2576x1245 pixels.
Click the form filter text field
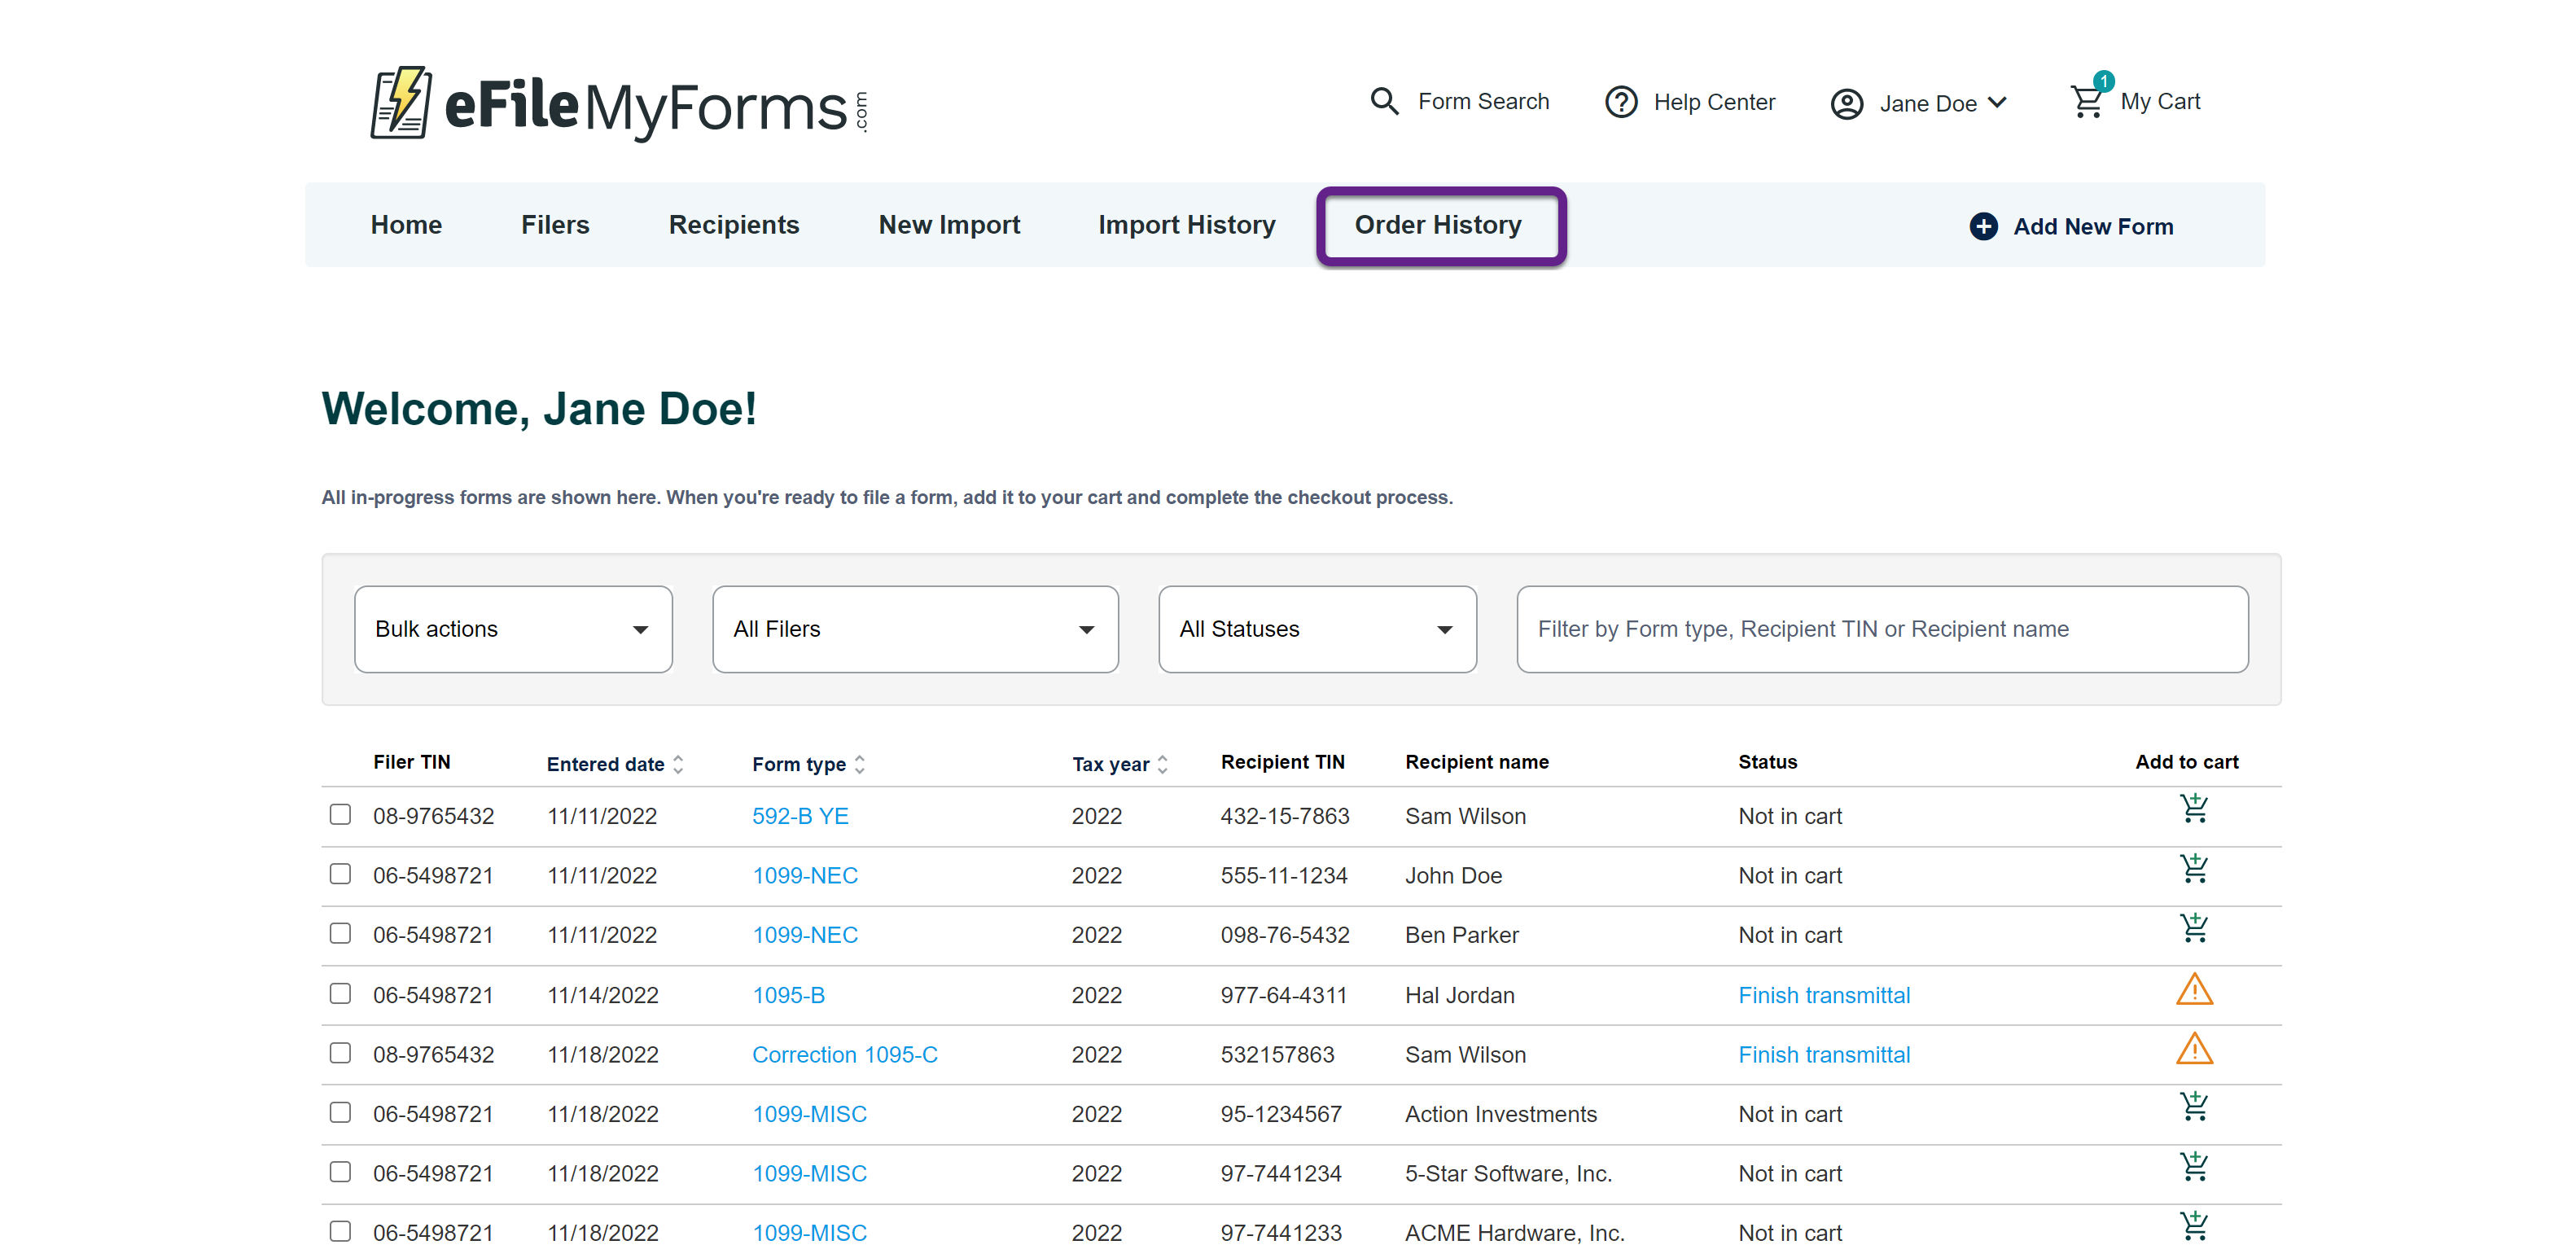coord(1882,629)
